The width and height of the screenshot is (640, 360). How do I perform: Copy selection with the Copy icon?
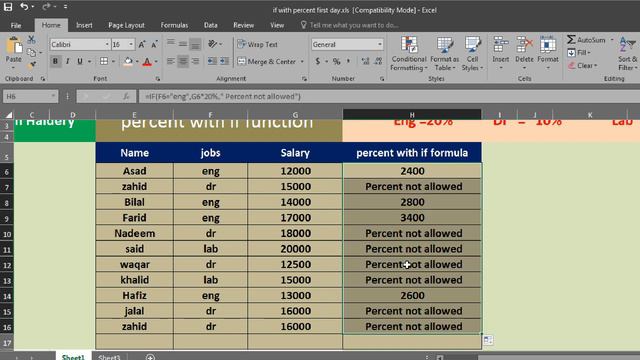[31, 52]
